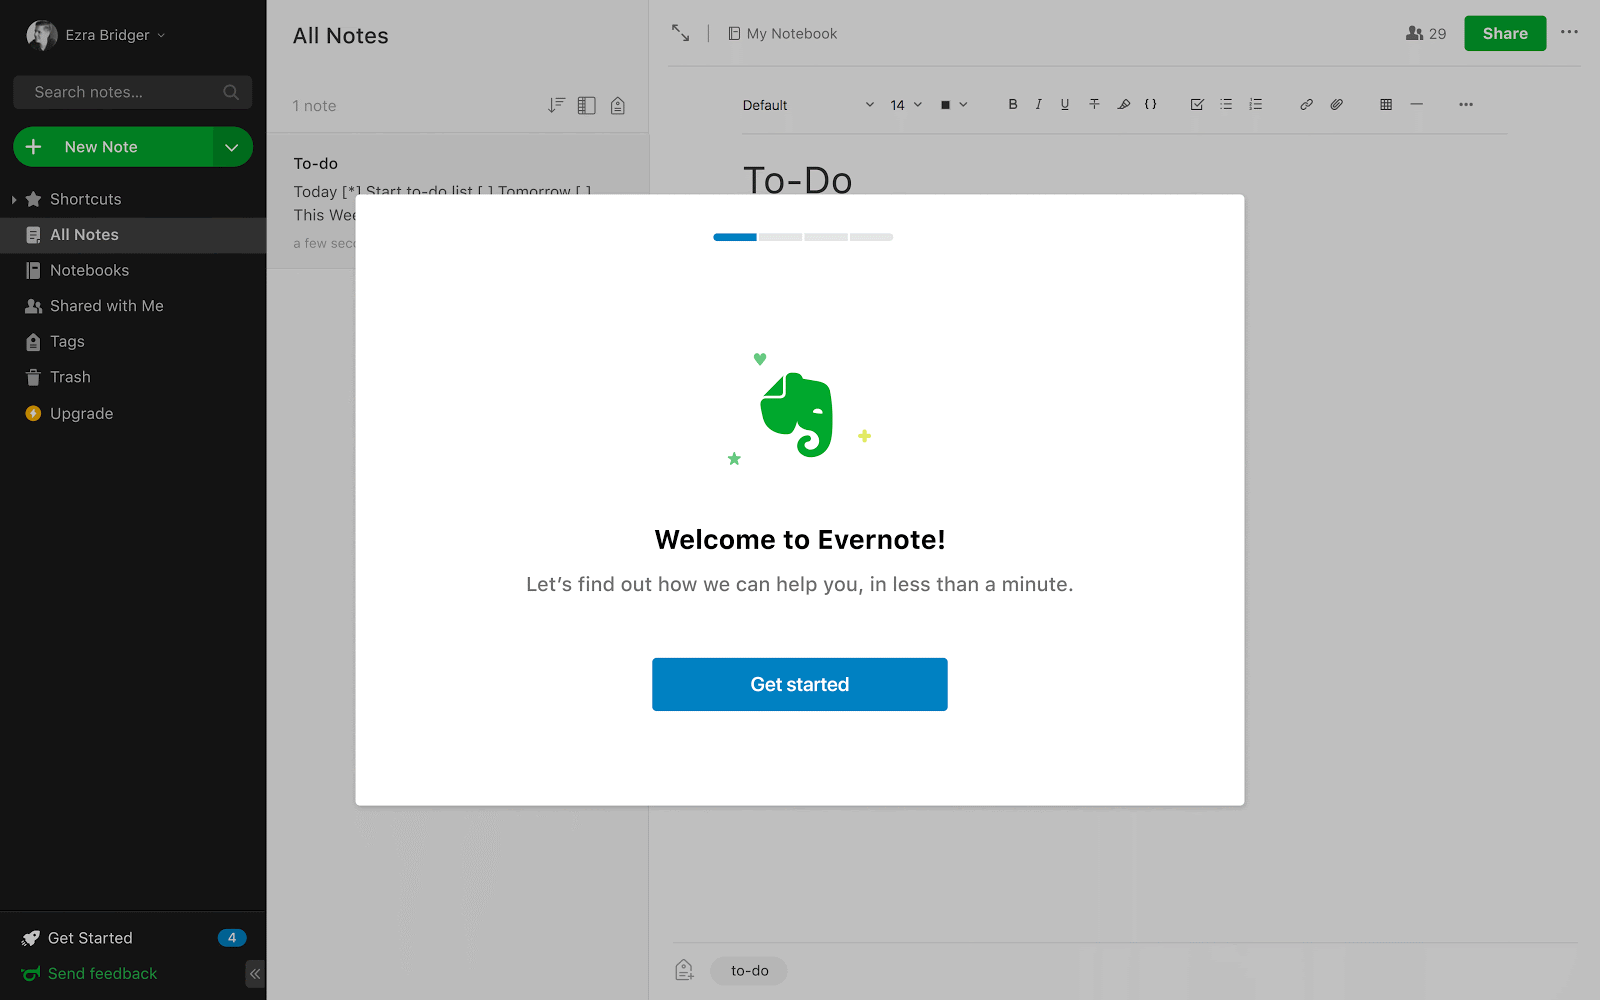Screen dimensions: 1600x1000
Task: Click the insert link icon
Action: click(x=1306, y=104)
